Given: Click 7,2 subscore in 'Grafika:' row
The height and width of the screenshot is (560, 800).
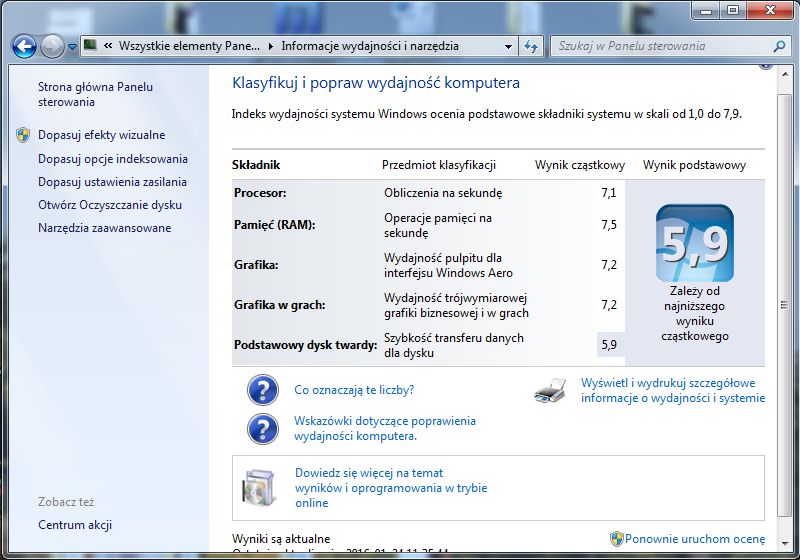Looking at the screenshot, I should (x=609, y=265).
